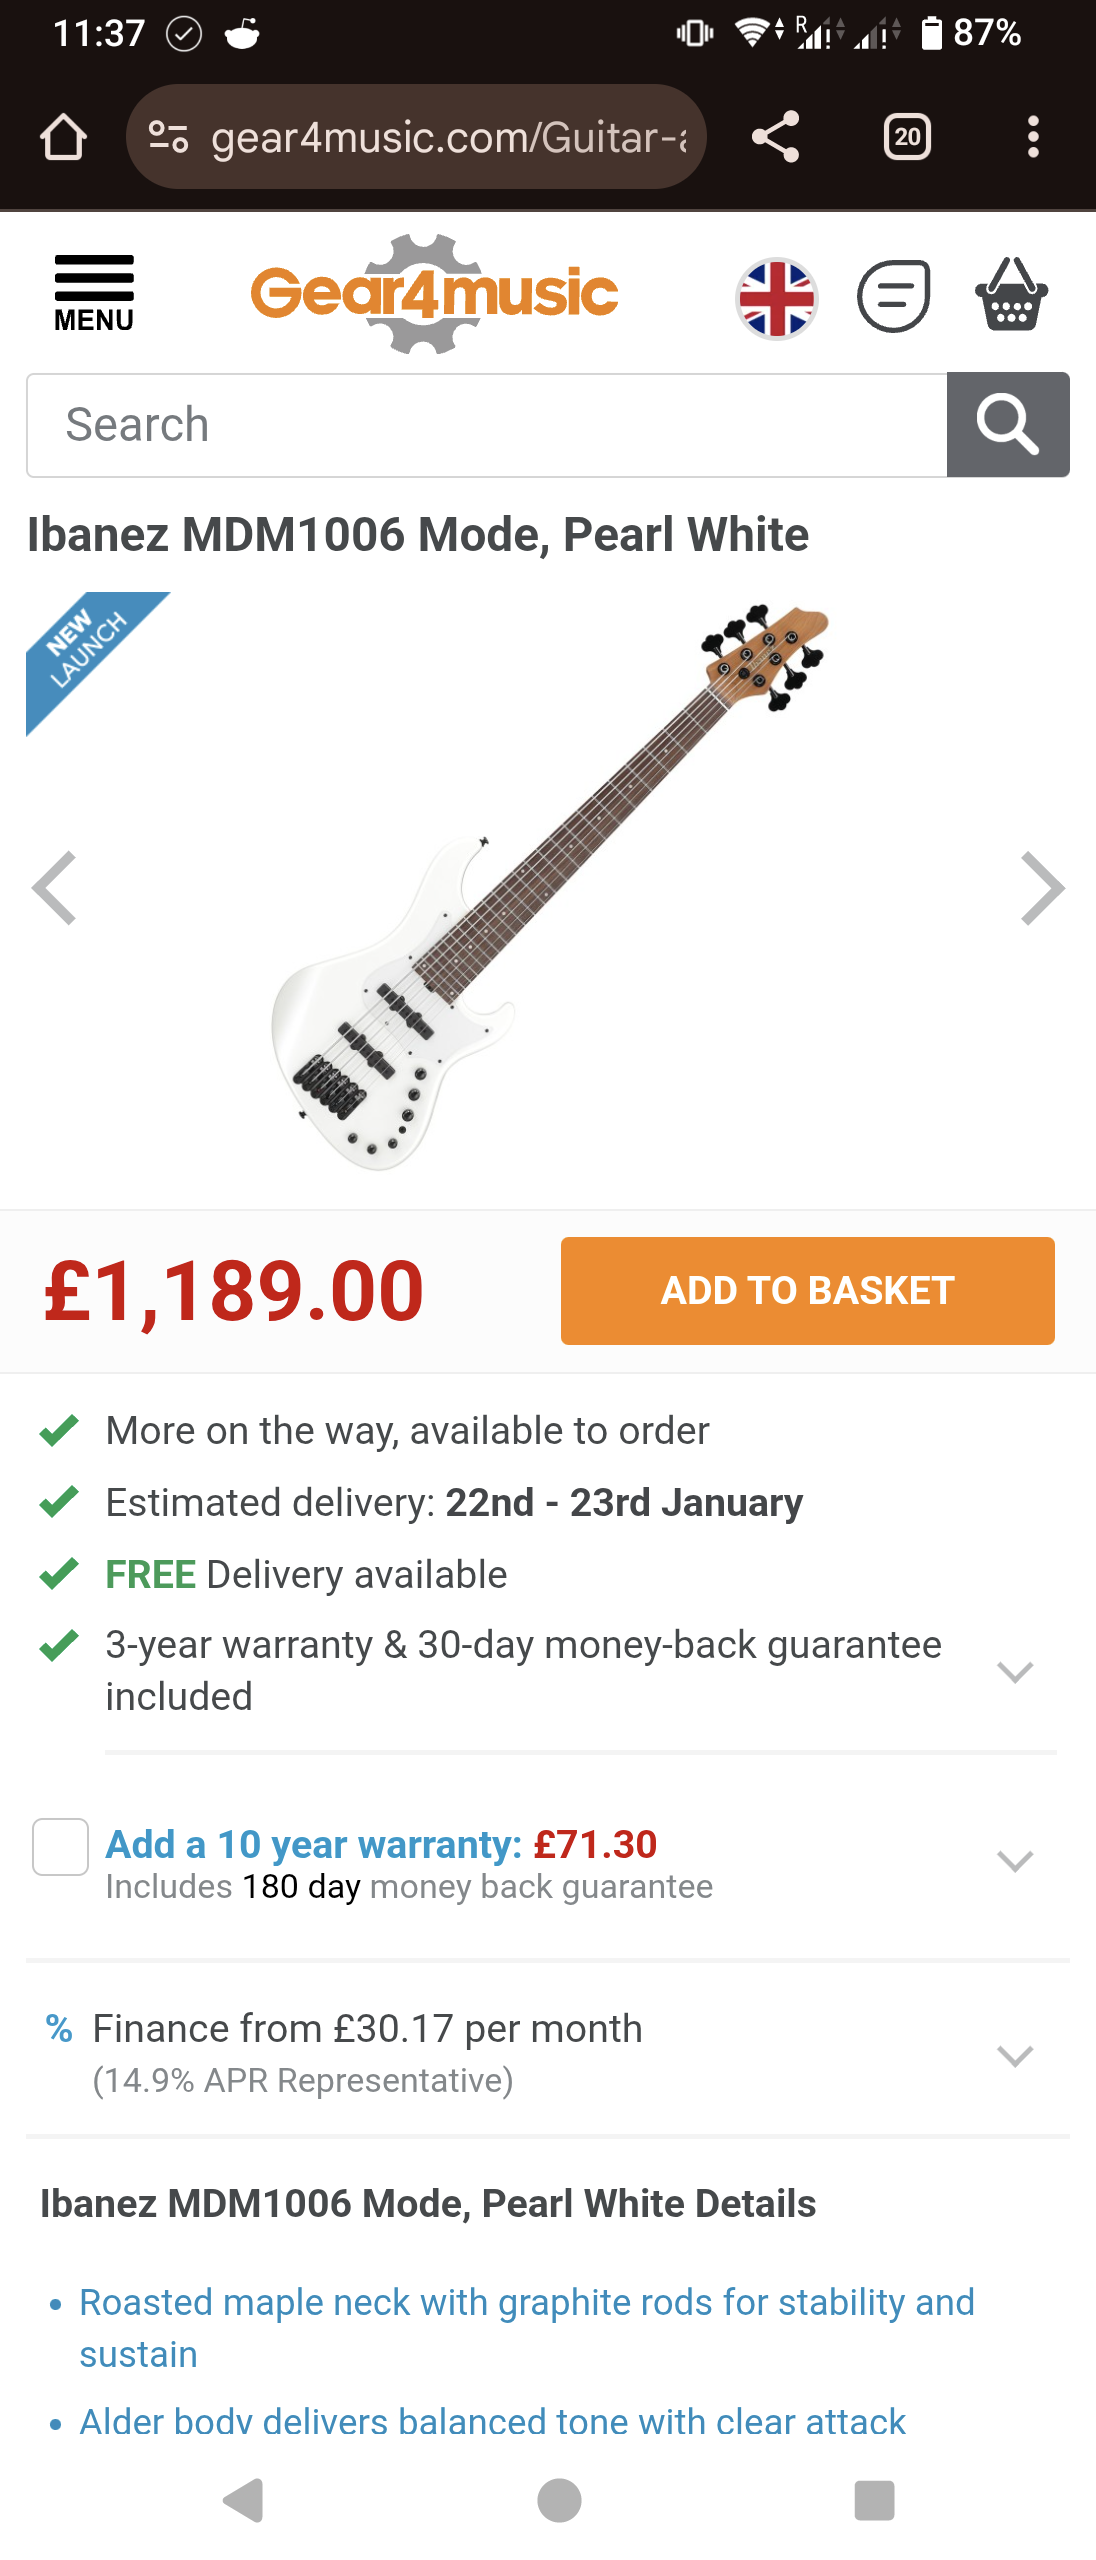Focus the Search input field
The width and height of the screenshot is (1096, 2560).
487,425
